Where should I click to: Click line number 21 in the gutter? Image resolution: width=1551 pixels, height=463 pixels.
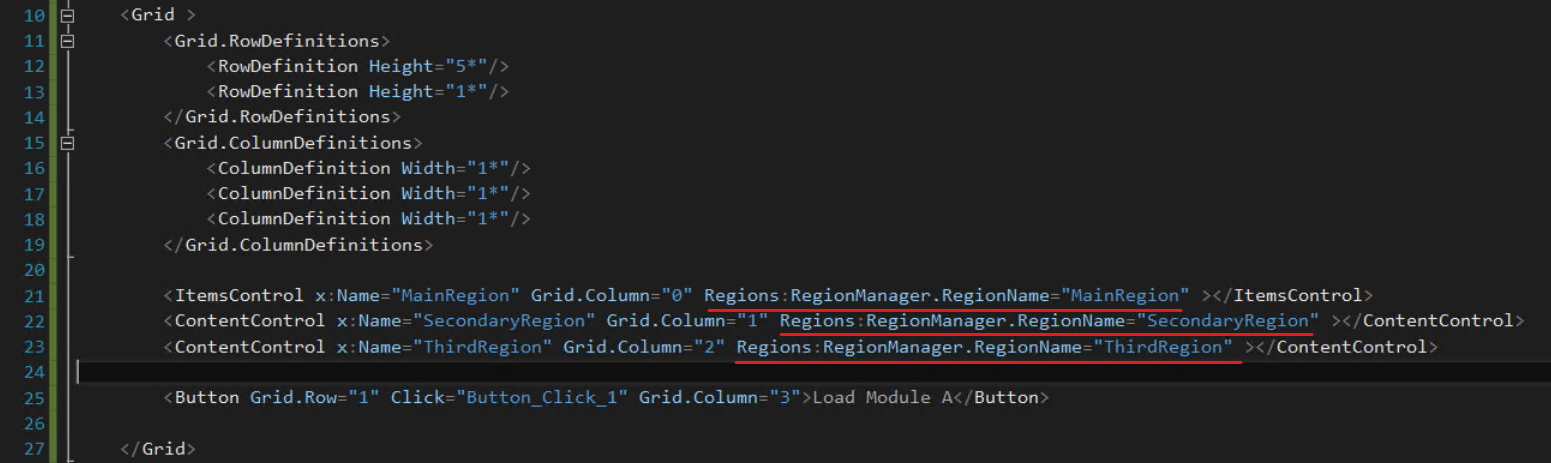(33, 296)
